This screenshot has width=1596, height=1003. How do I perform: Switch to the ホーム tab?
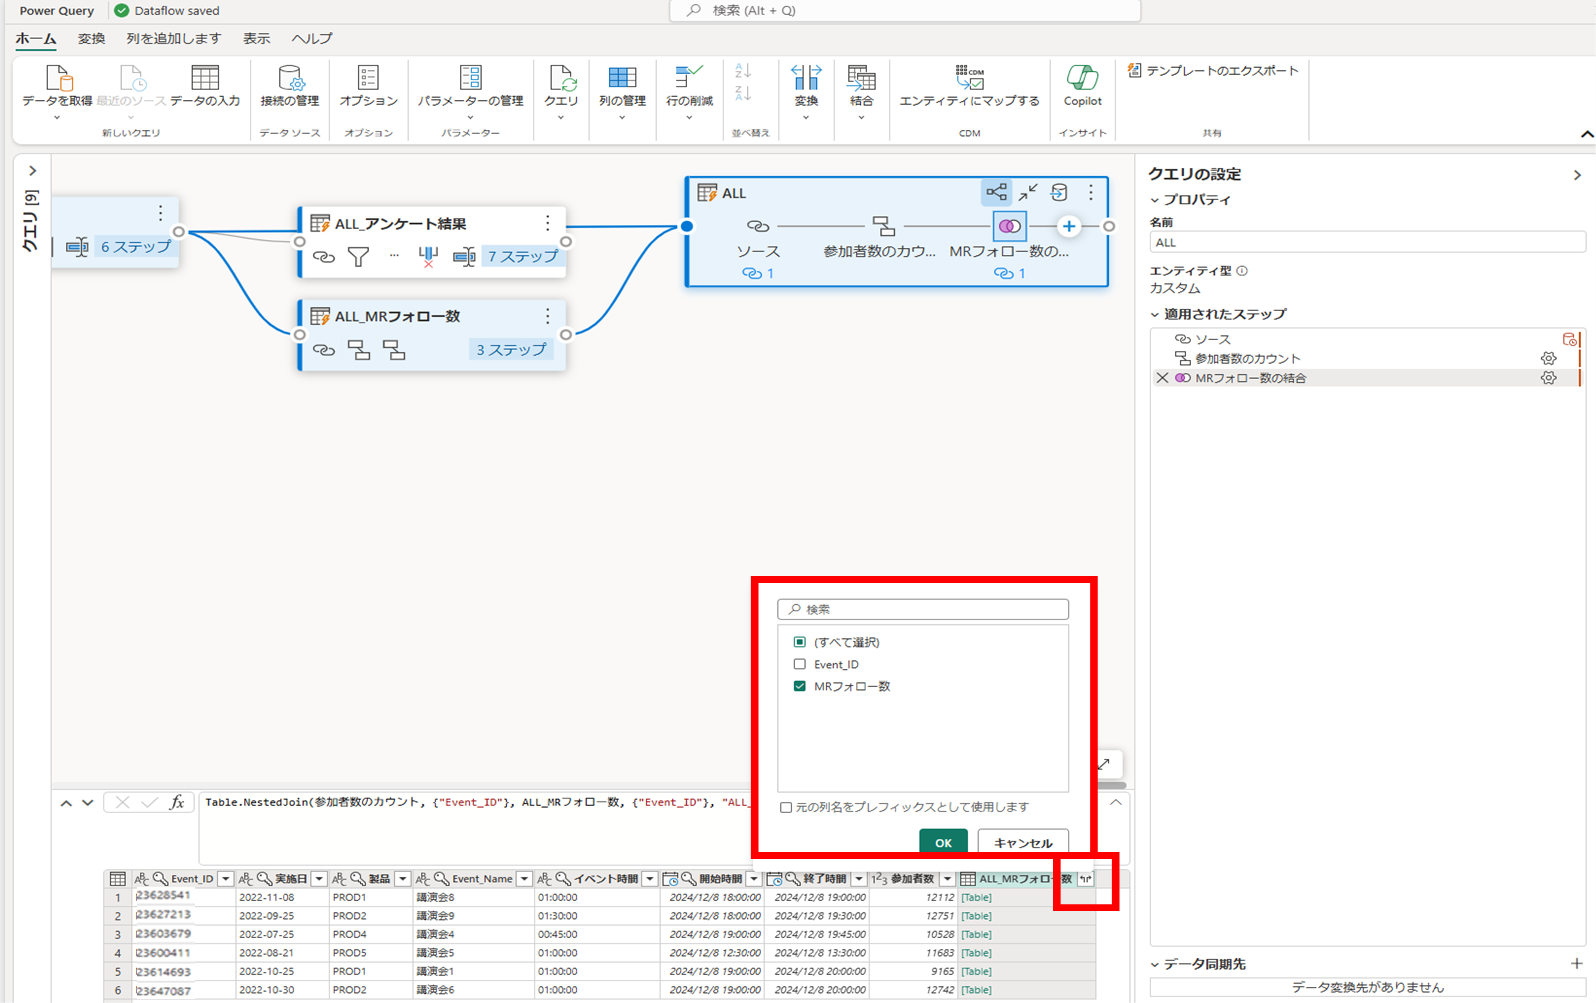click(x=36, y=38)
